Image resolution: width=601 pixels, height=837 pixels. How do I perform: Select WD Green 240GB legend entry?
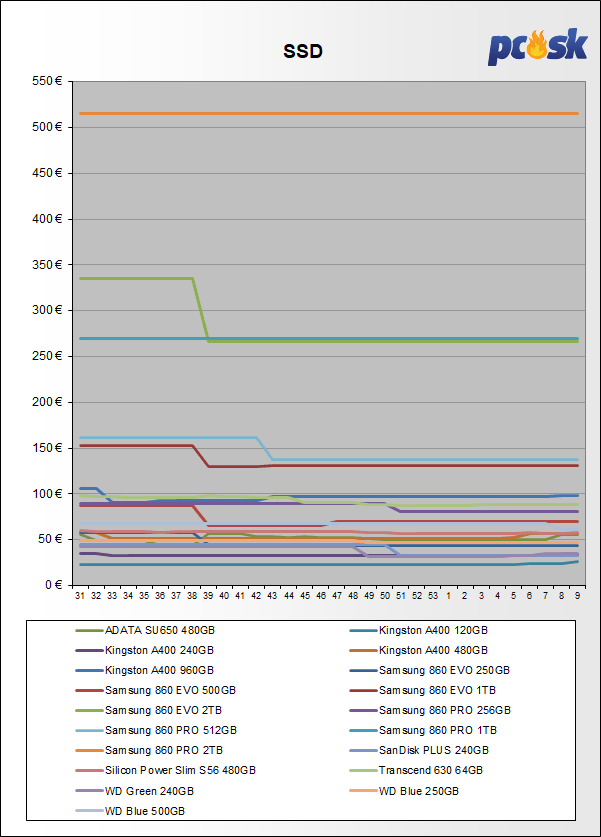[135, 791]
